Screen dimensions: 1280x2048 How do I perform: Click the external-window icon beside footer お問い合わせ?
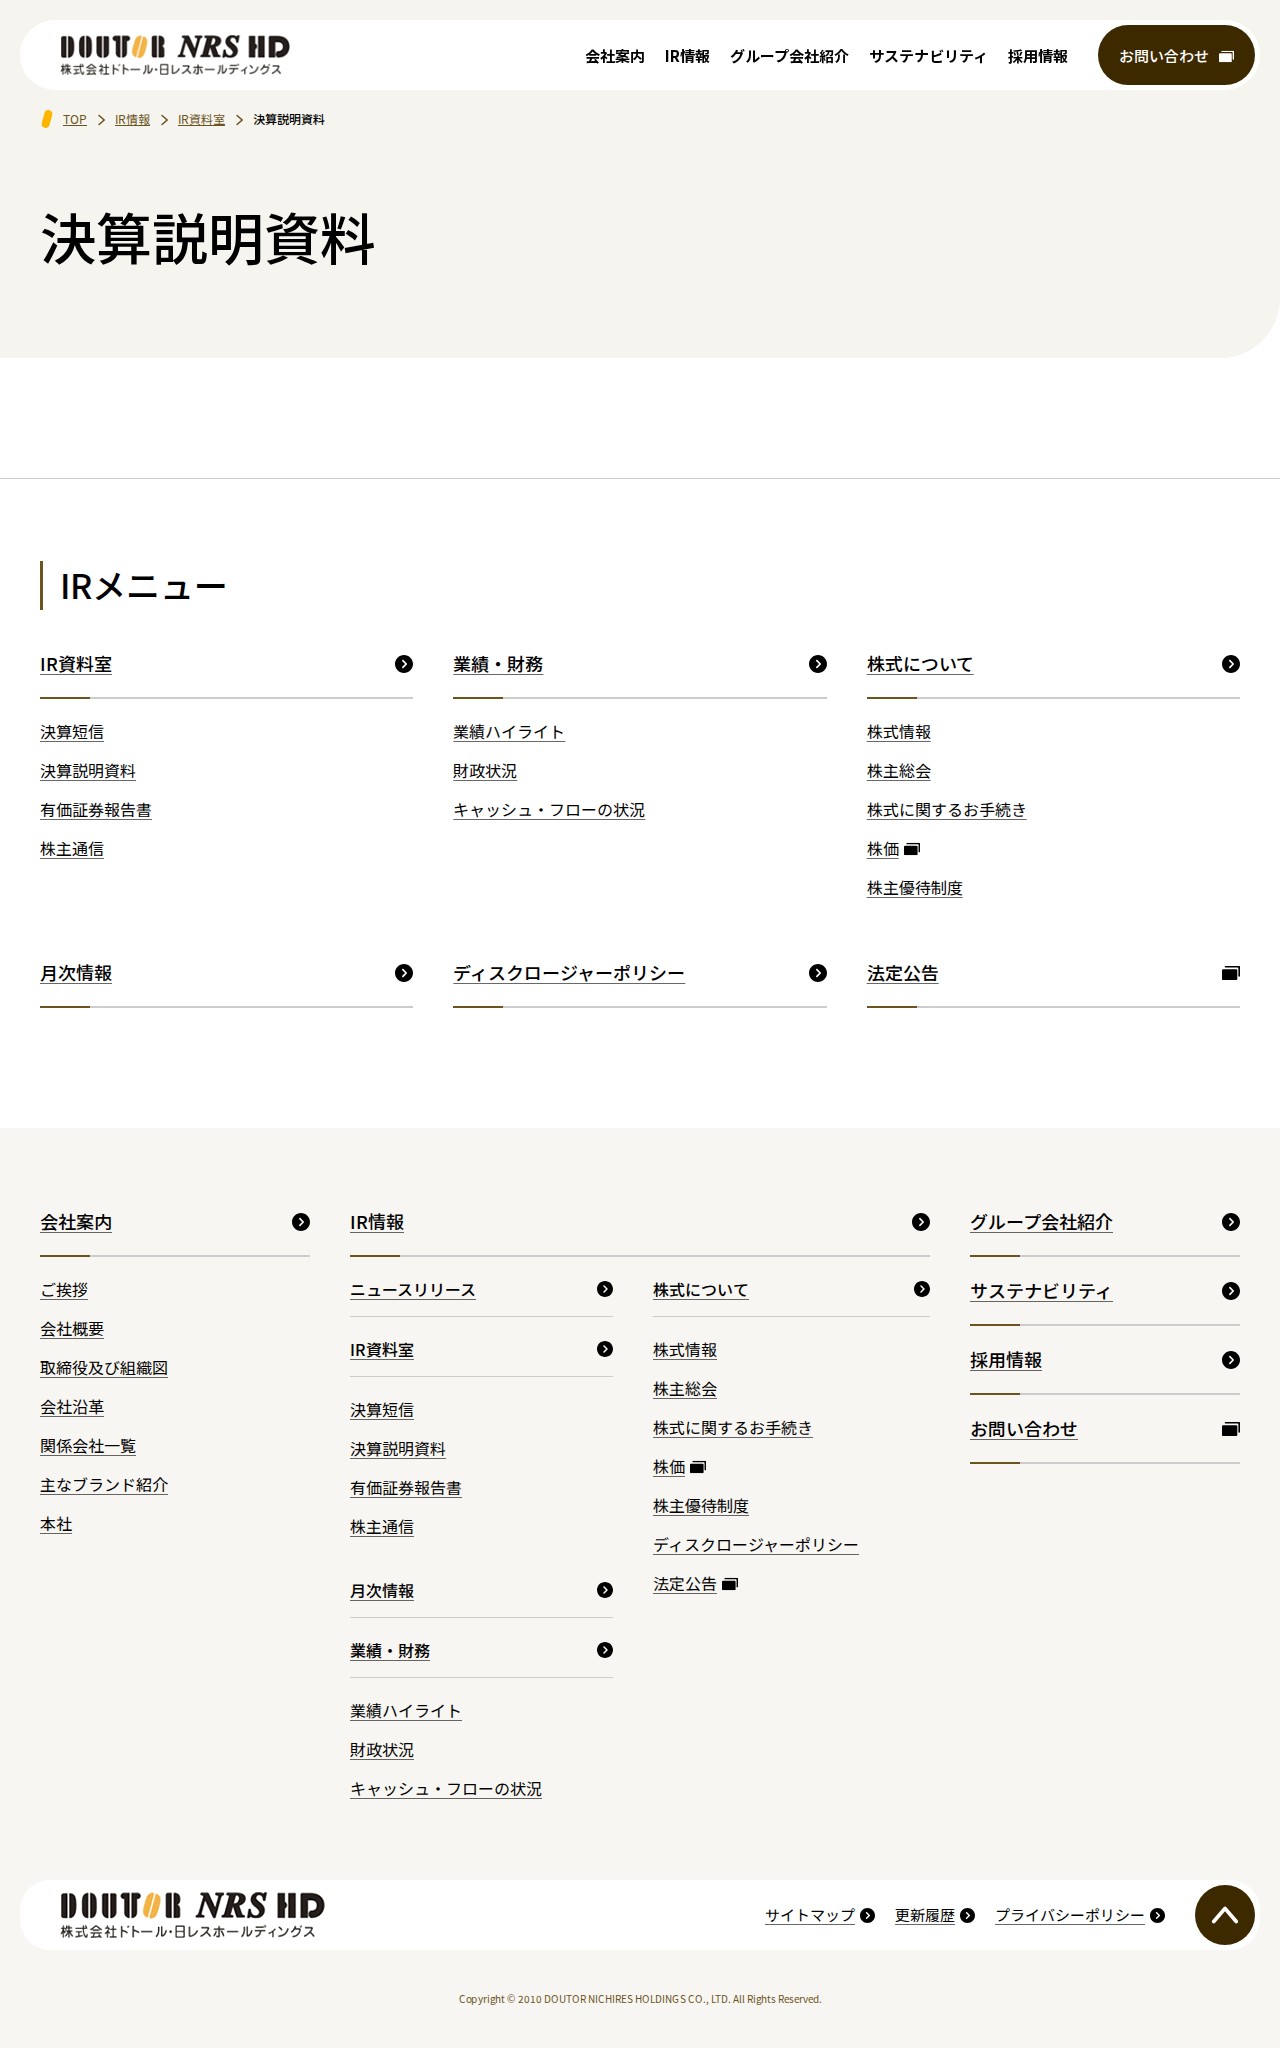[x=1231, y=1429]
